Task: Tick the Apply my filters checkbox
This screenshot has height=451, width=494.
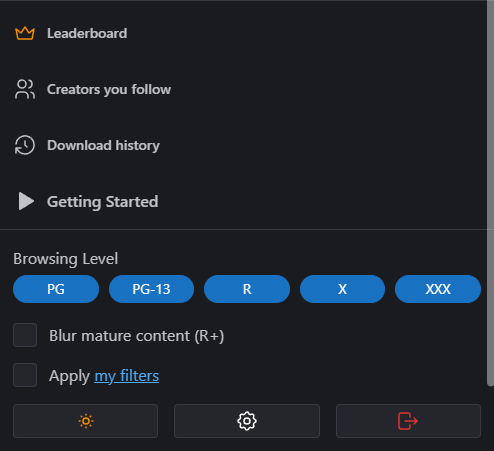Action: tap(25, 375)
